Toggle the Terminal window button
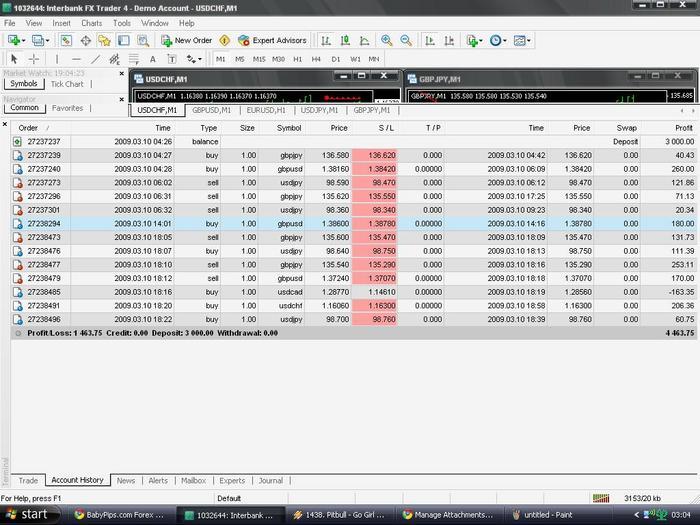 pos(124,41)
